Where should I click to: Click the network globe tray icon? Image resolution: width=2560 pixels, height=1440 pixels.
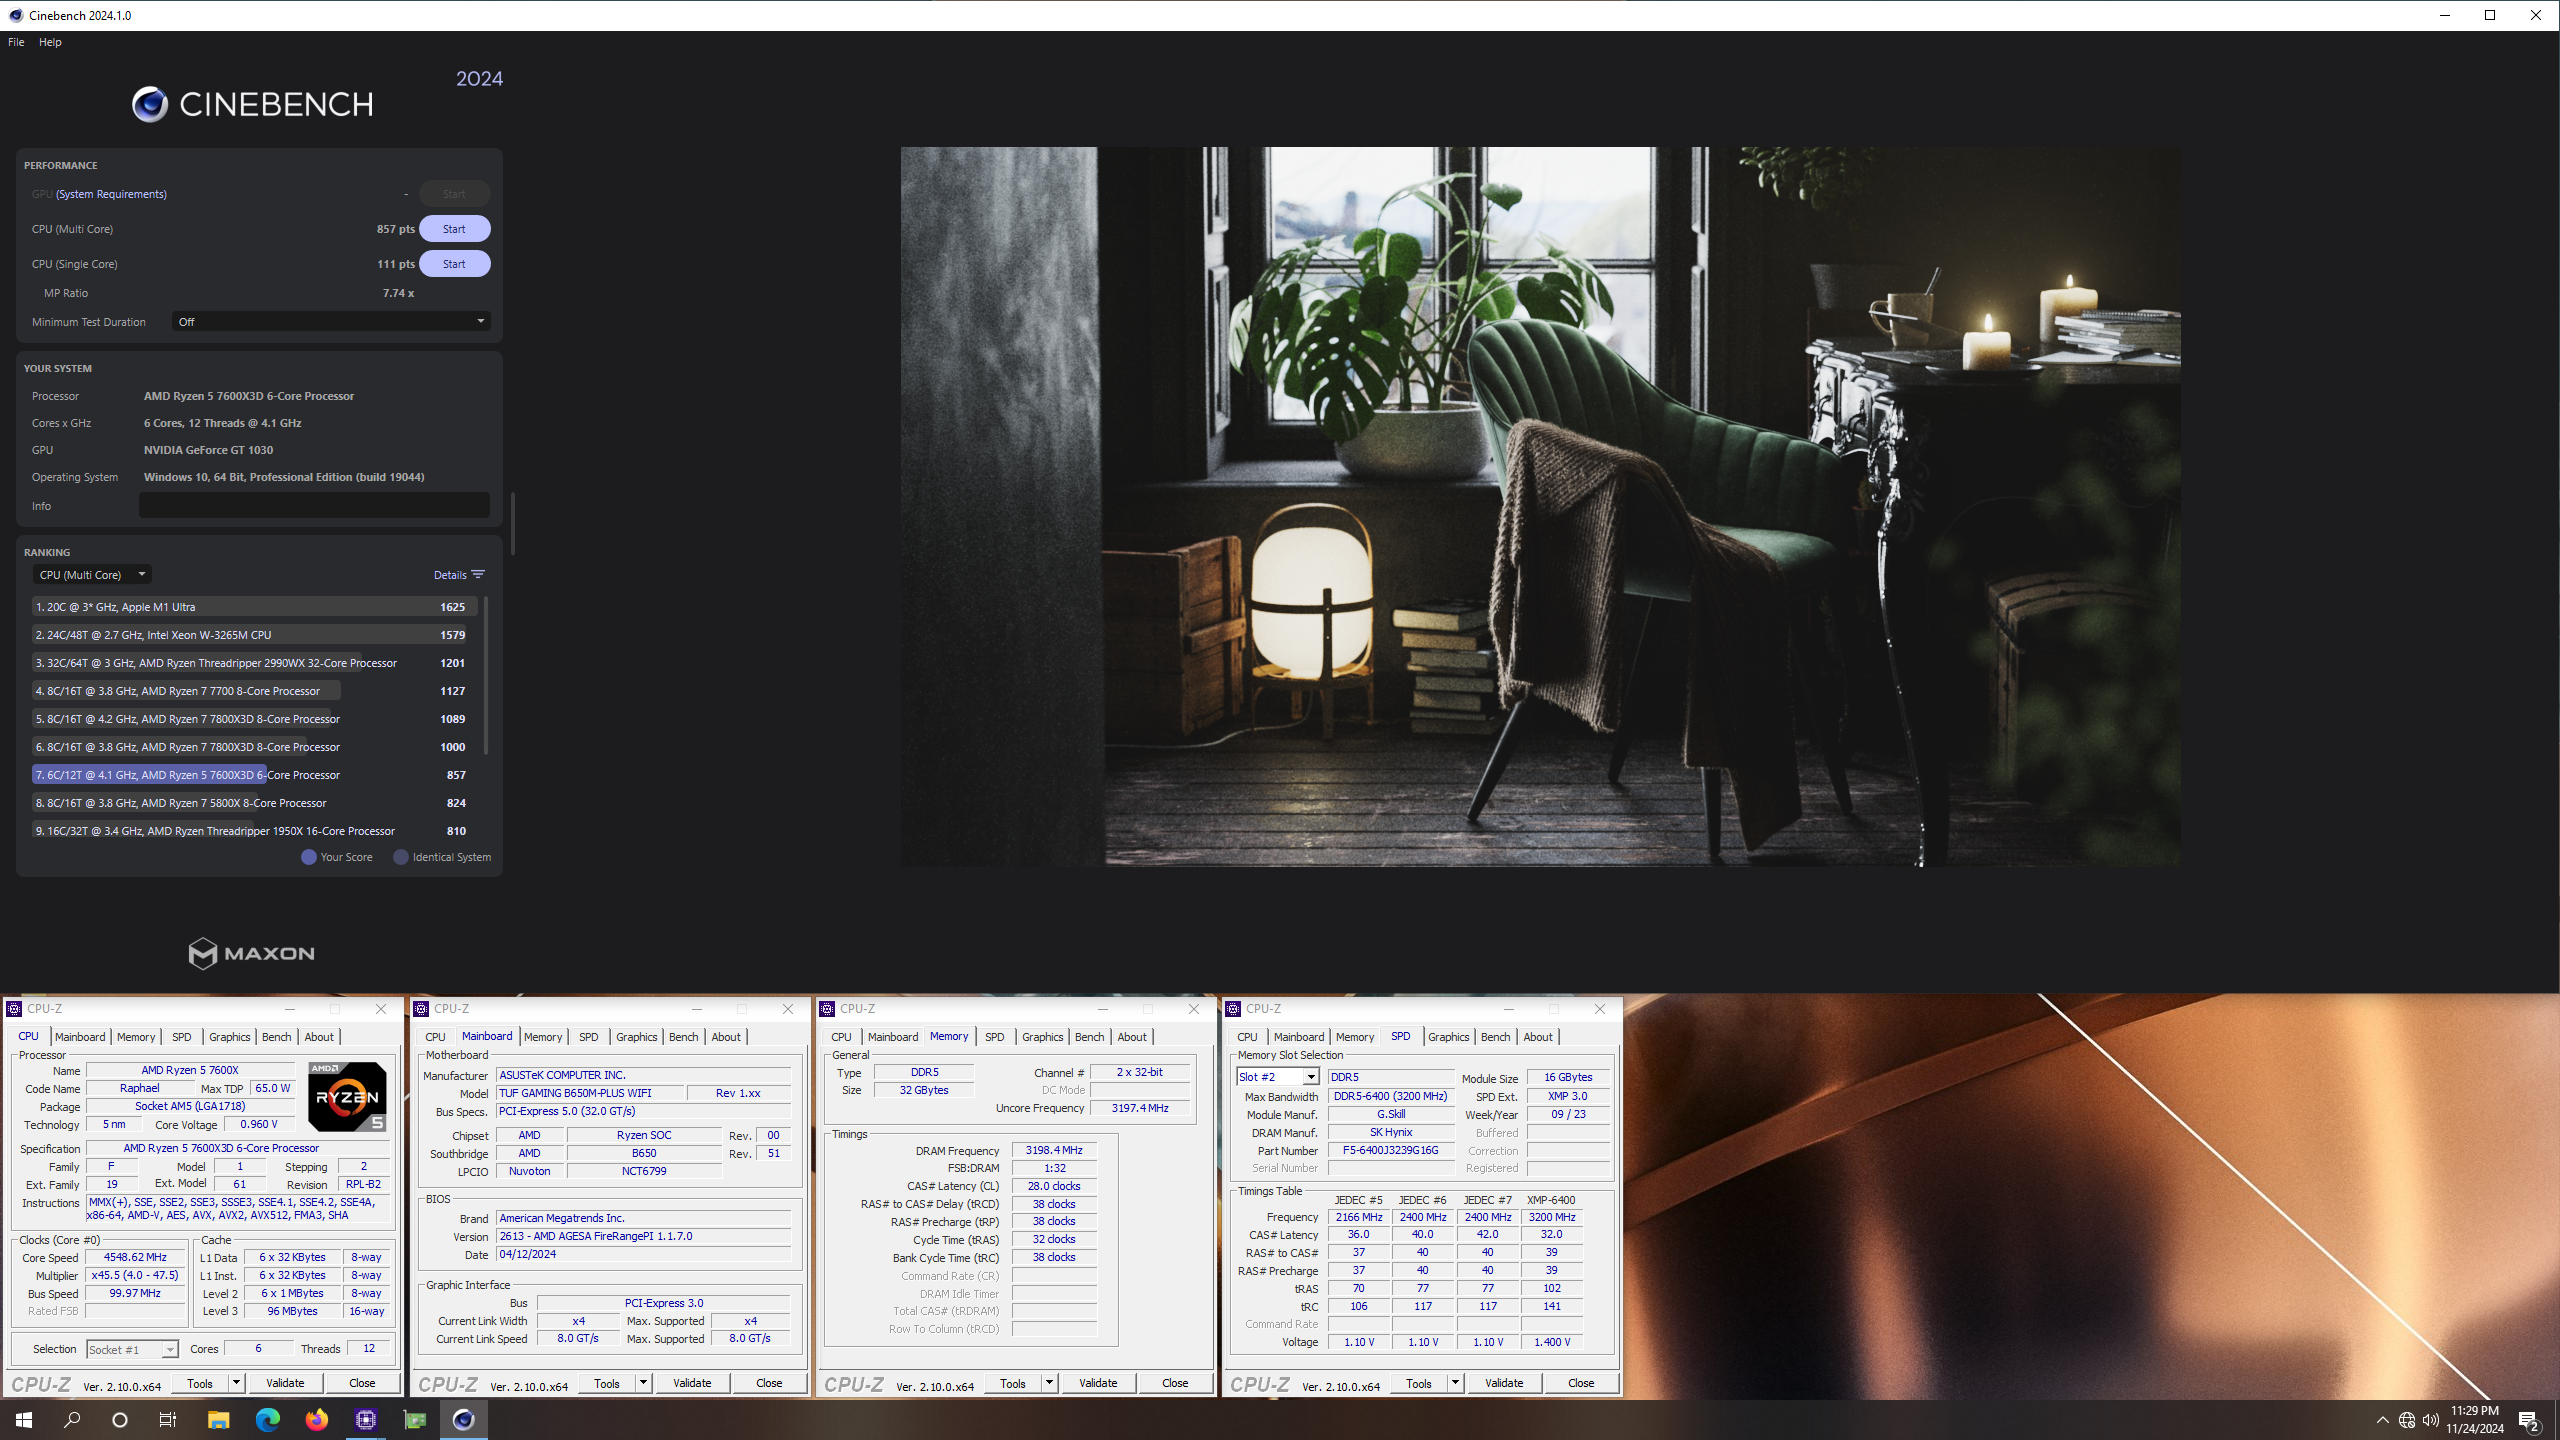(x=2407, y=1420)
